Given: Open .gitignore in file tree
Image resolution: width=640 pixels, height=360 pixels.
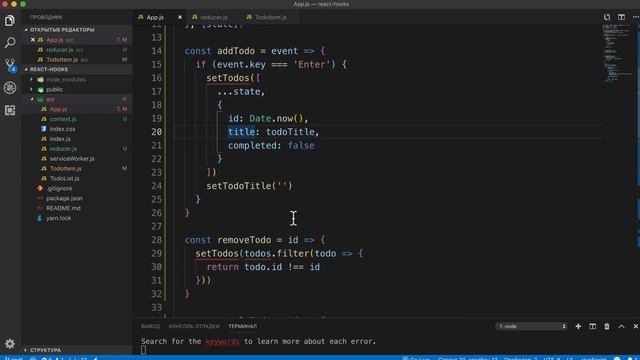Looking at the screenshot, I should (x=77, y=188).
